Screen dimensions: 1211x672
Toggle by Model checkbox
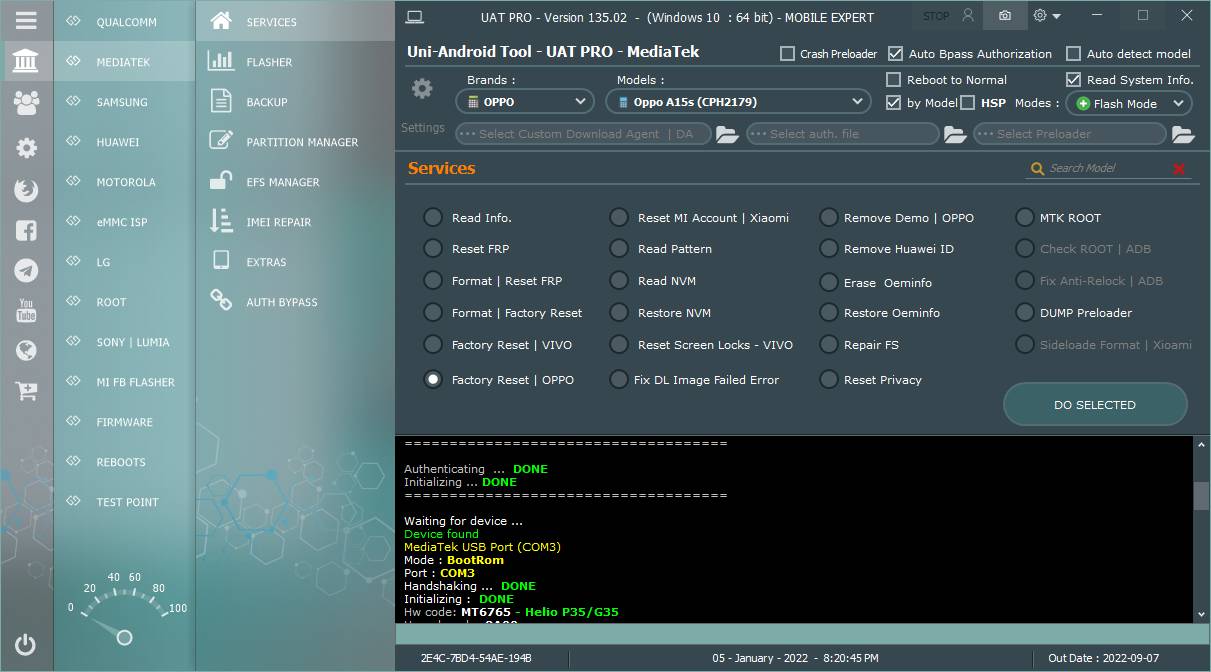point(894,103)
